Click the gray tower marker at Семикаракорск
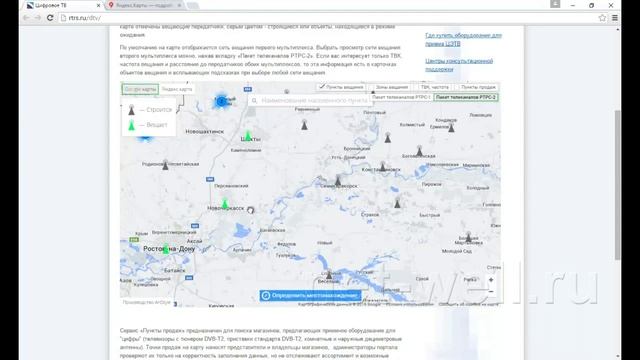 (x=338, y=180)
